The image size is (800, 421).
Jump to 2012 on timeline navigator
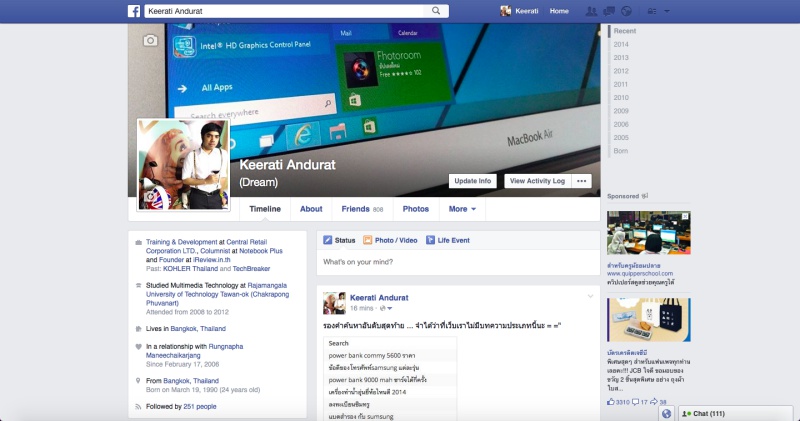click(621, 71)
